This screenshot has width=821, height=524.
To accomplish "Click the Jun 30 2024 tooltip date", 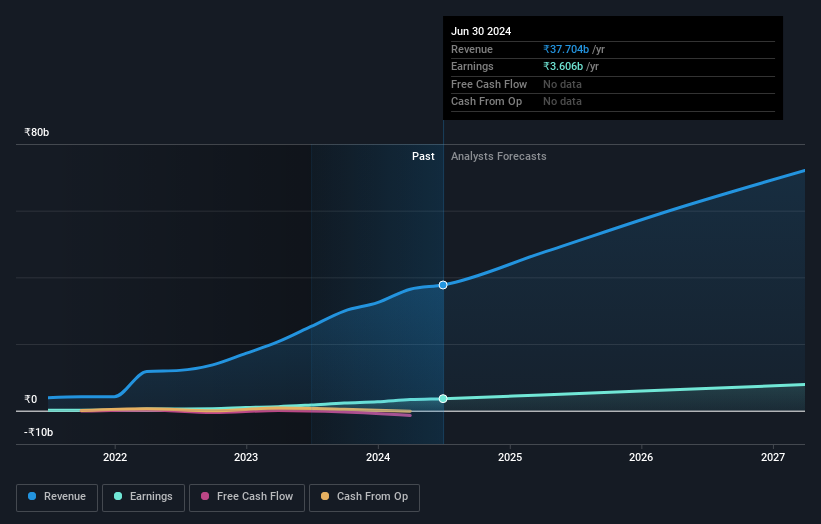I will click(x=481, y=31).
